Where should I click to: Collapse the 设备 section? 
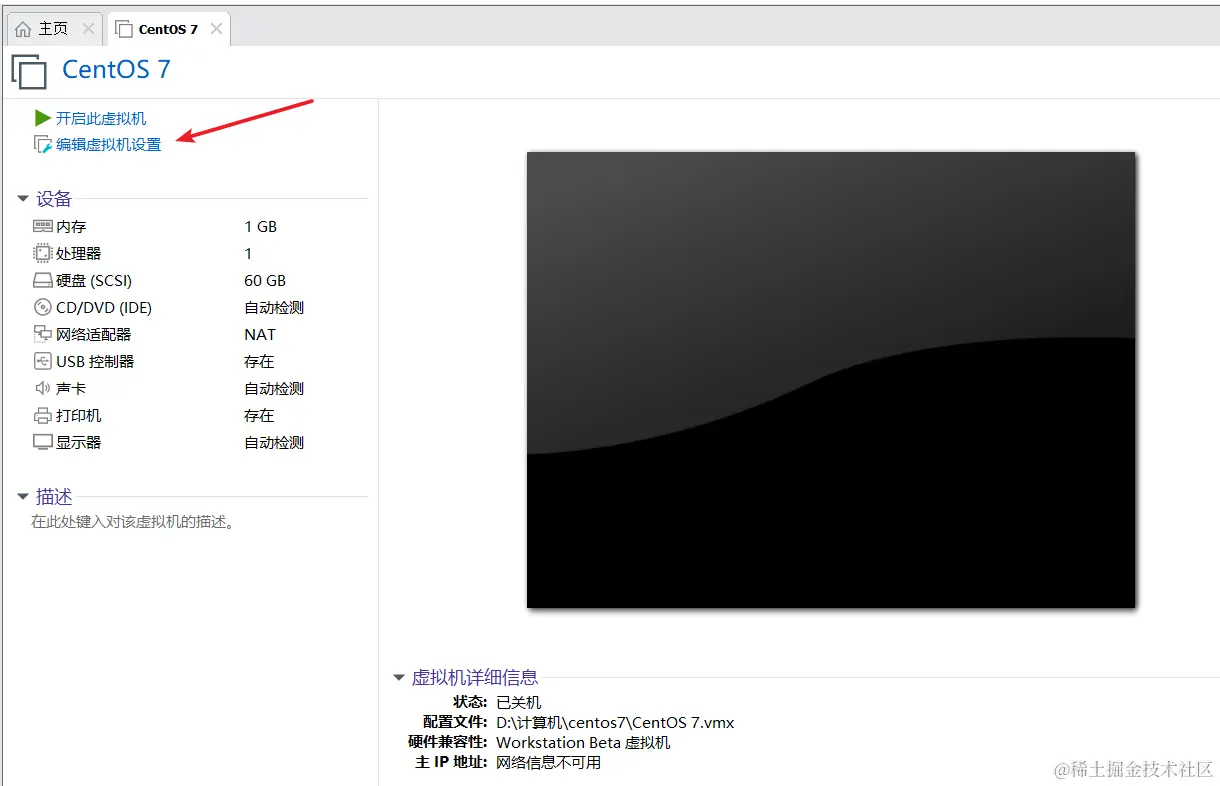click(x=22, y=198)
